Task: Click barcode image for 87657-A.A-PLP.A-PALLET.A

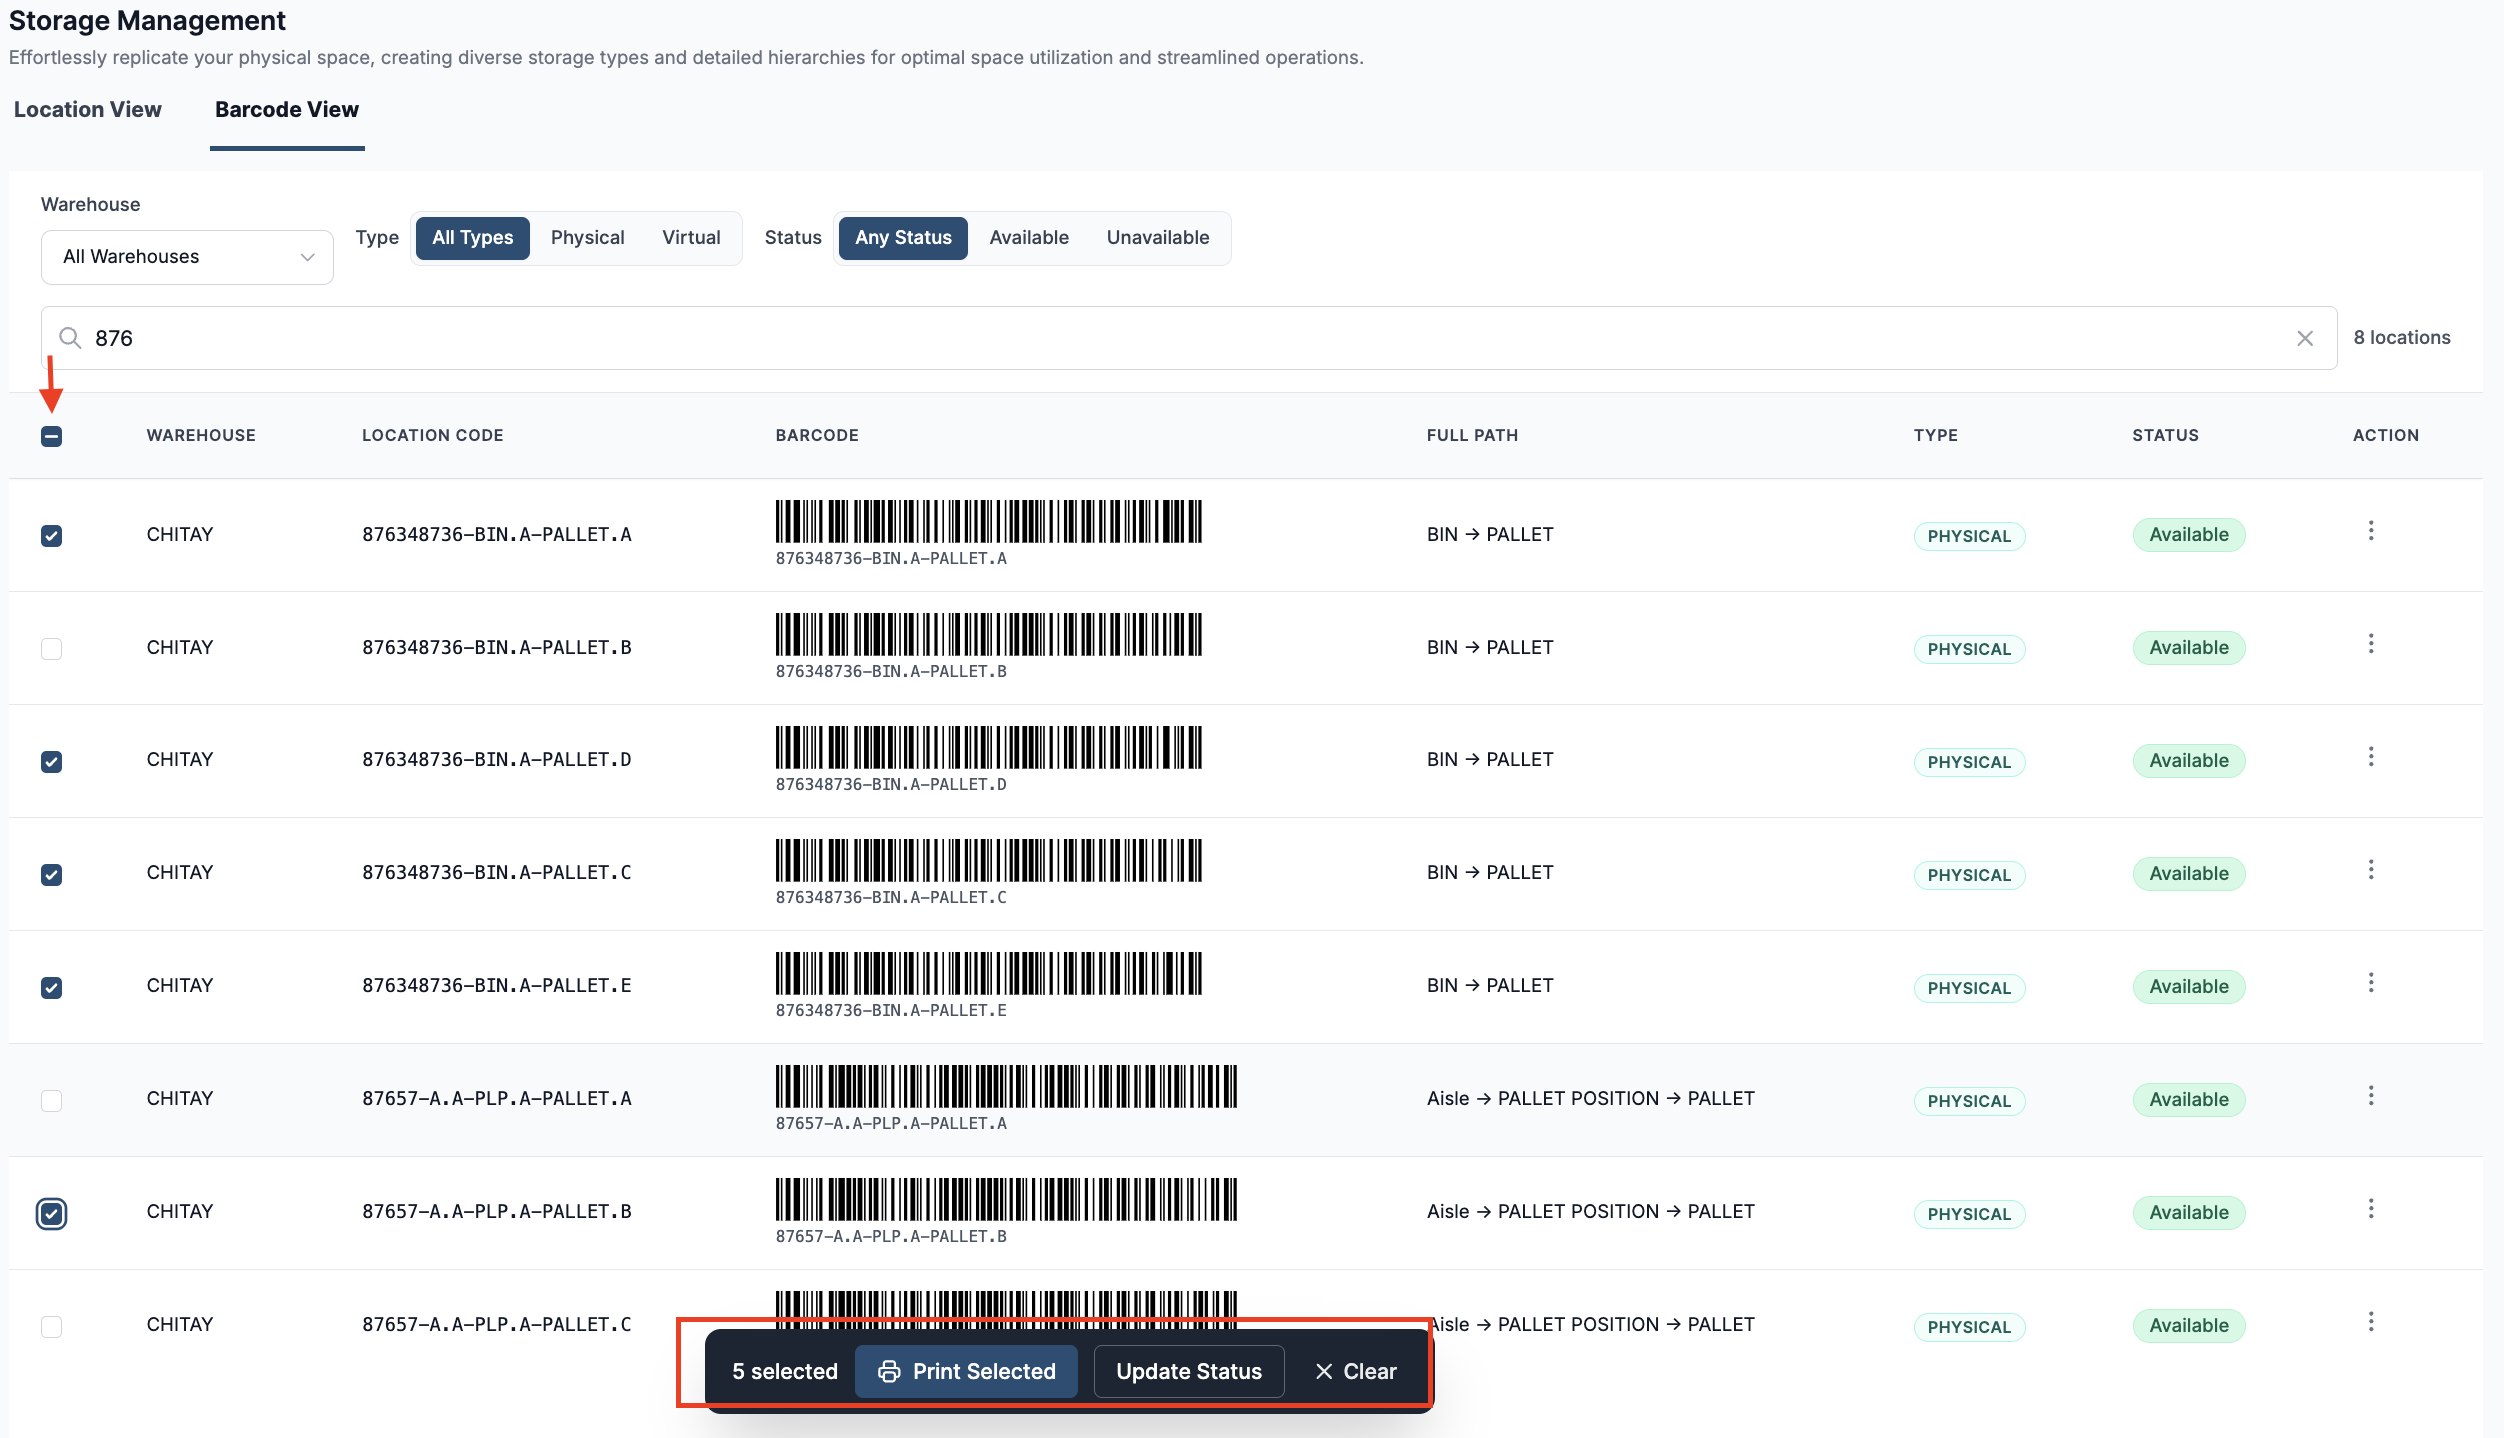Action: [1006, 1086]
